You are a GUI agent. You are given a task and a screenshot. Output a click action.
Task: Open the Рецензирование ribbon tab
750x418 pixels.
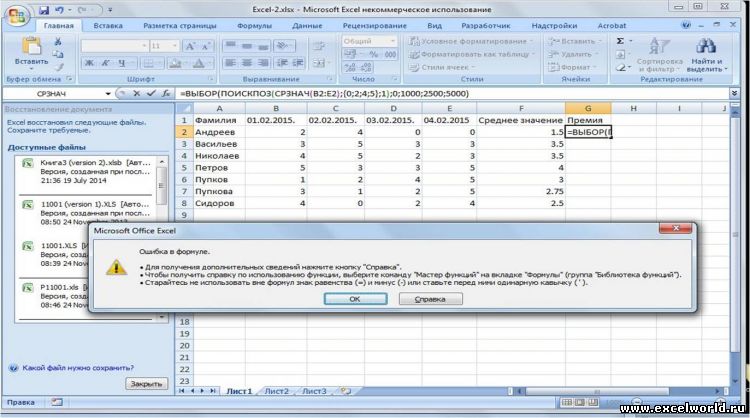point(375,26)
